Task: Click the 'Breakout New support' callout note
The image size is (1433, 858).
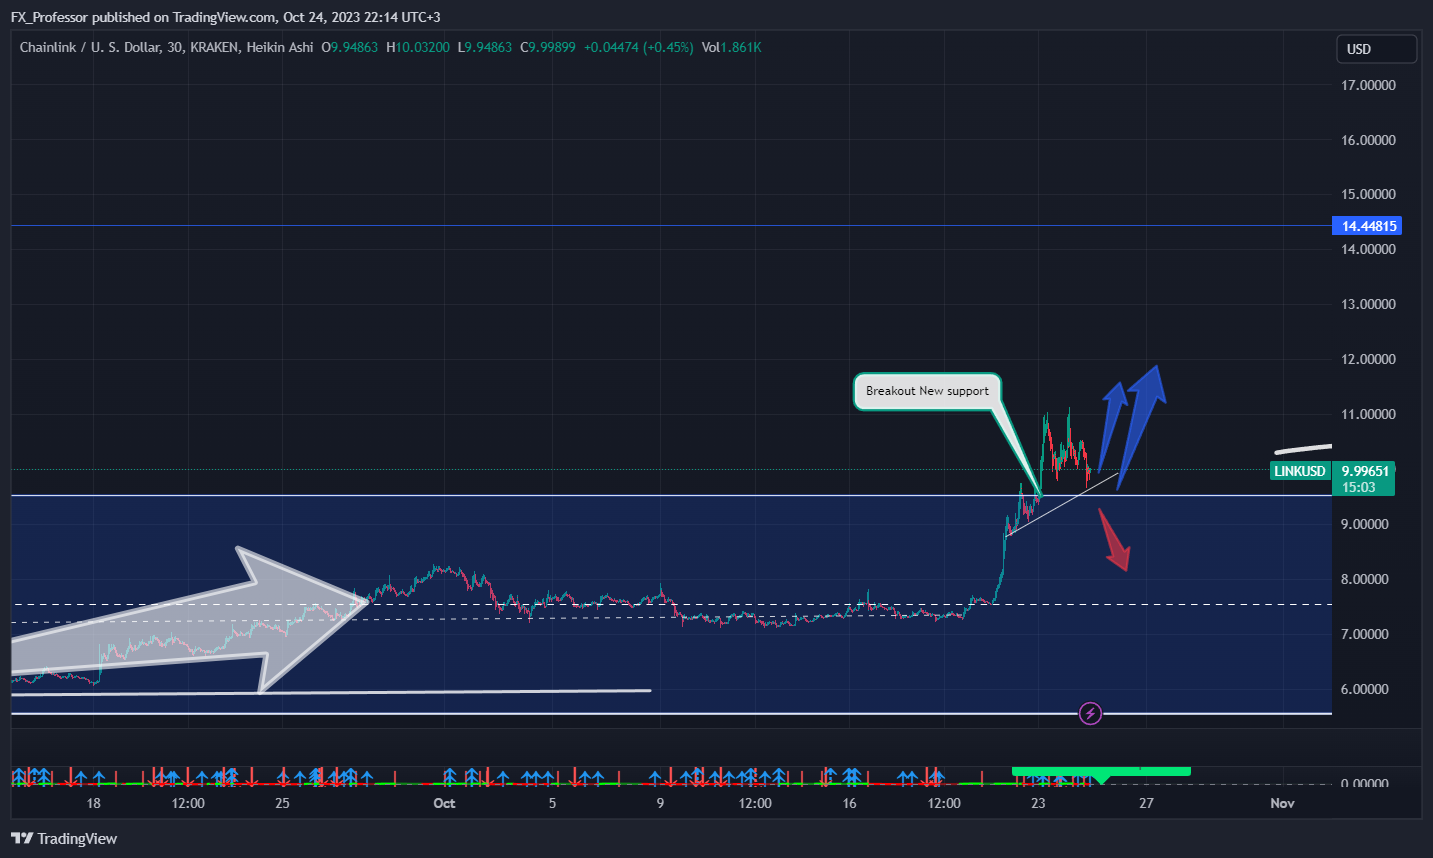Action: 927,391
